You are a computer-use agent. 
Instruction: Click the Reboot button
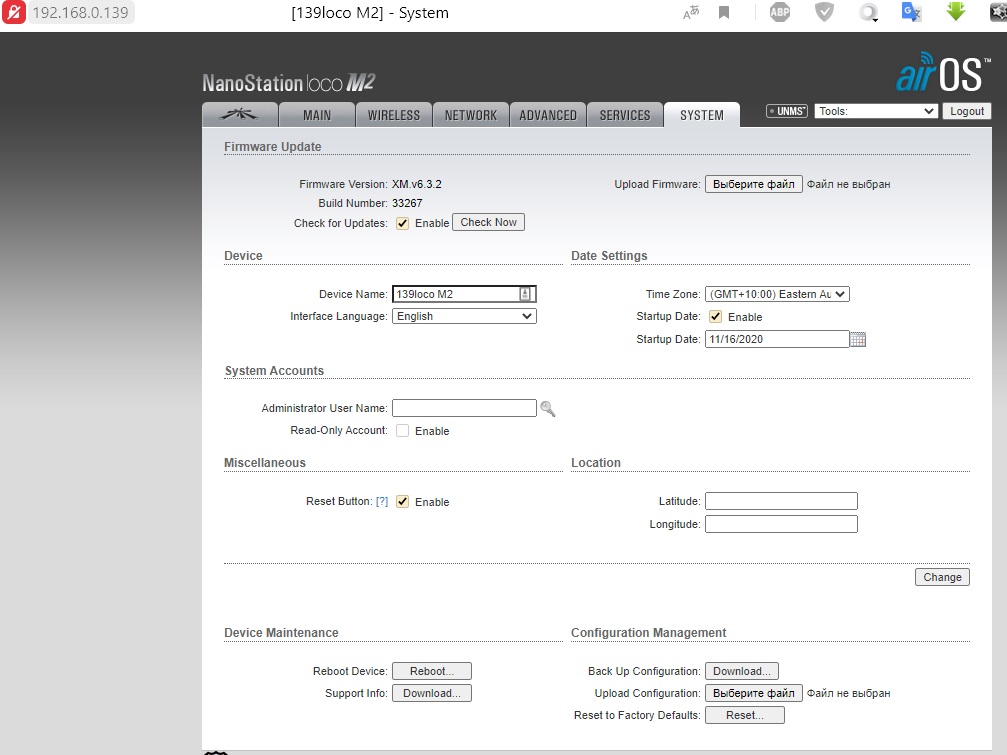(432, 671)
